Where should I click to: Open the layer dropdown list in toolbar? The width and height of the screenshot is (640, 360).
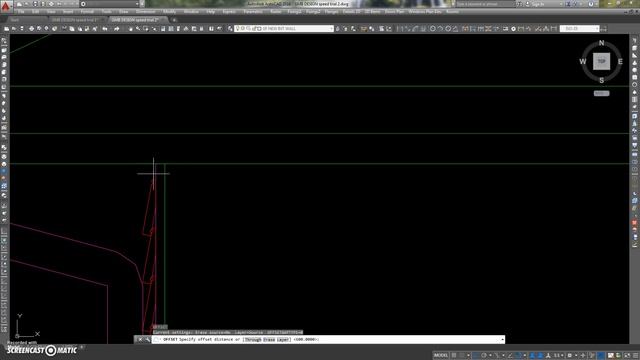click(331, 29)
